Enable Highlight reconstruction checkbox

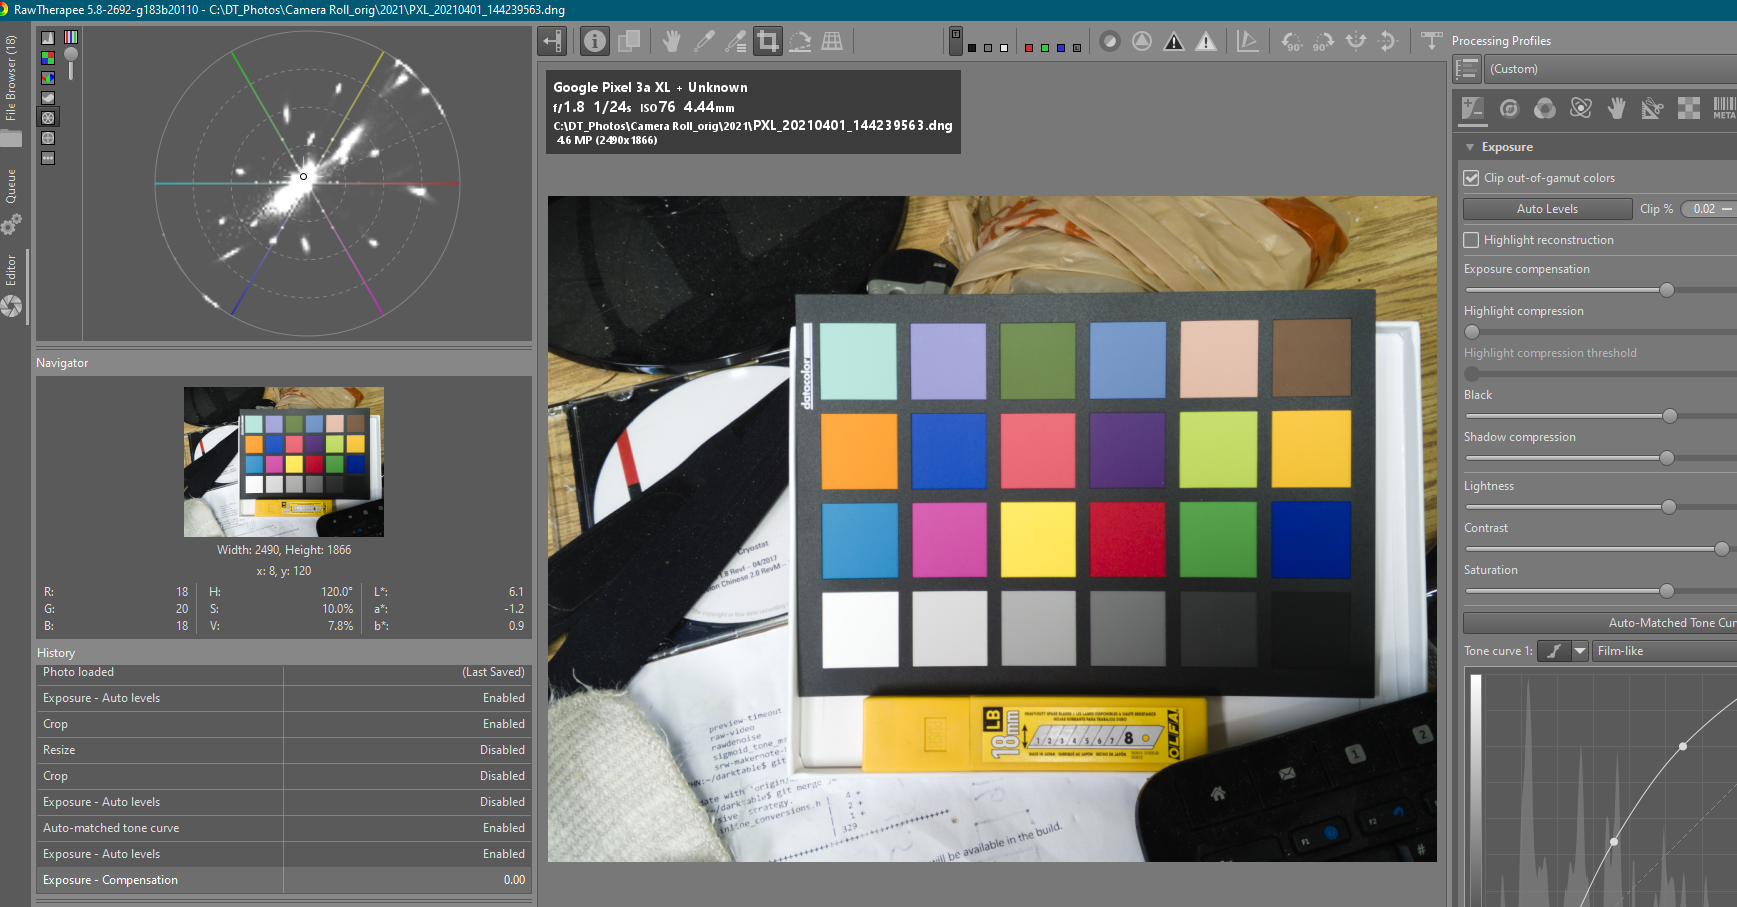pos(1471,240)
